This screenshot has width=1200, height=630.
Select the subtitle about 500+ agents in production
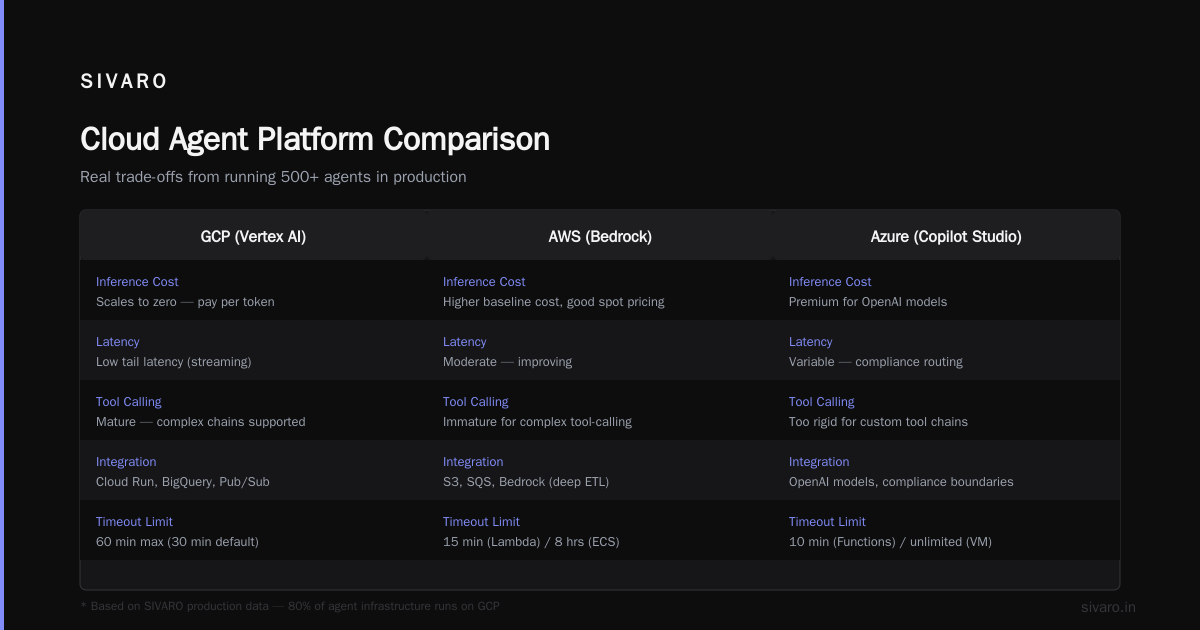(x=273, y=177)
